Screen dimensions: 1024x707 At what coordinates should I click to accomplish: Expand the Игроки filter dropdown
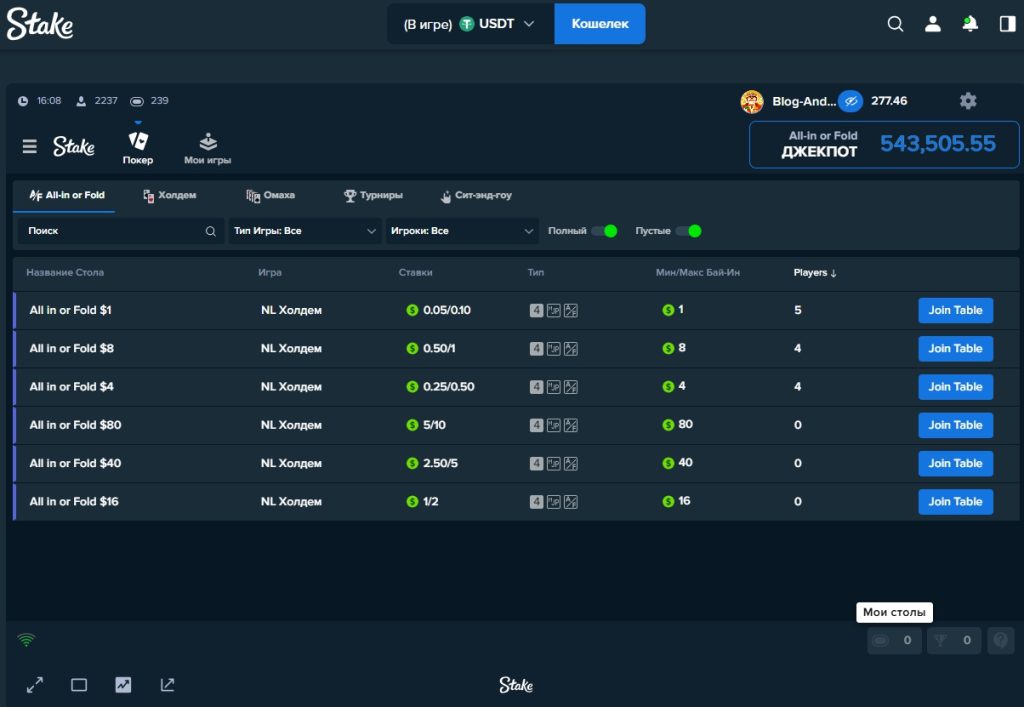coord(462,231)
